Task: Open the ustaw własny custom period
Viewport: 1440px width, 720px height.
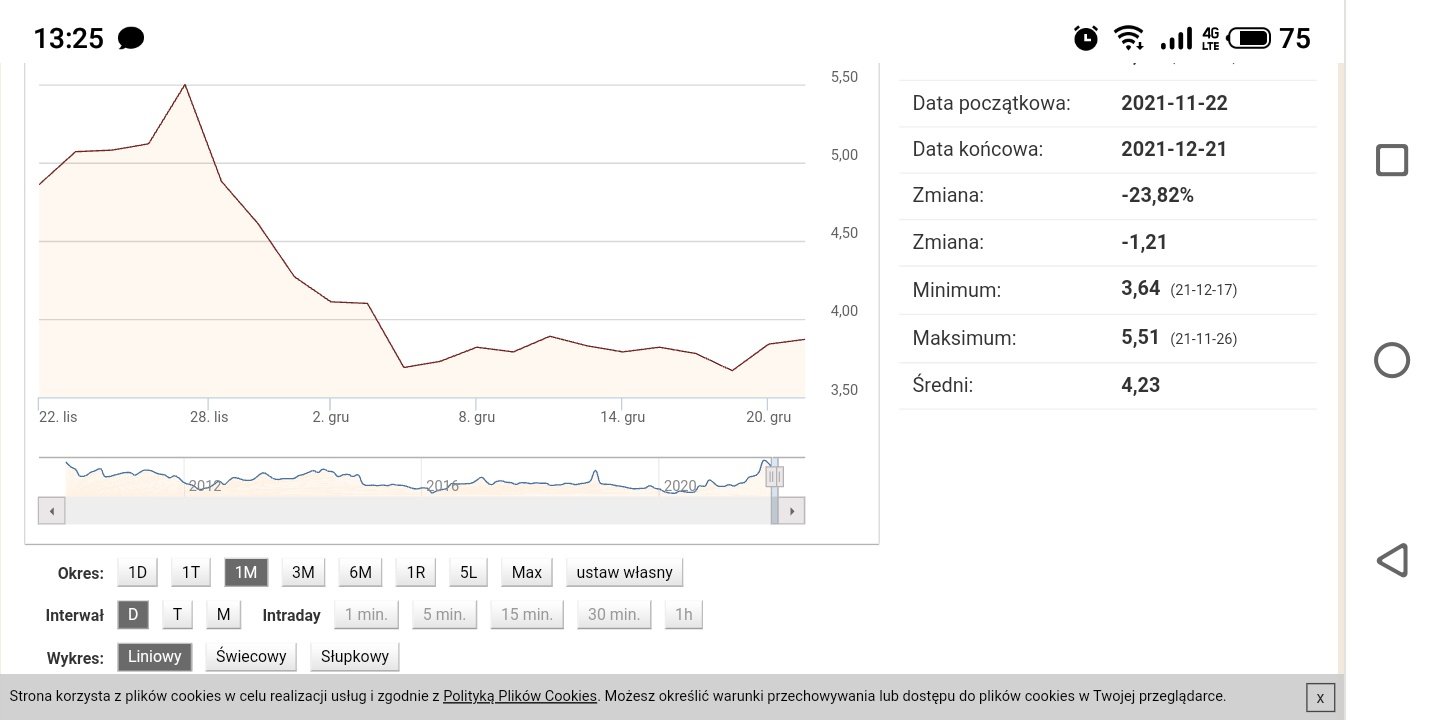Action: pos(625,572)
